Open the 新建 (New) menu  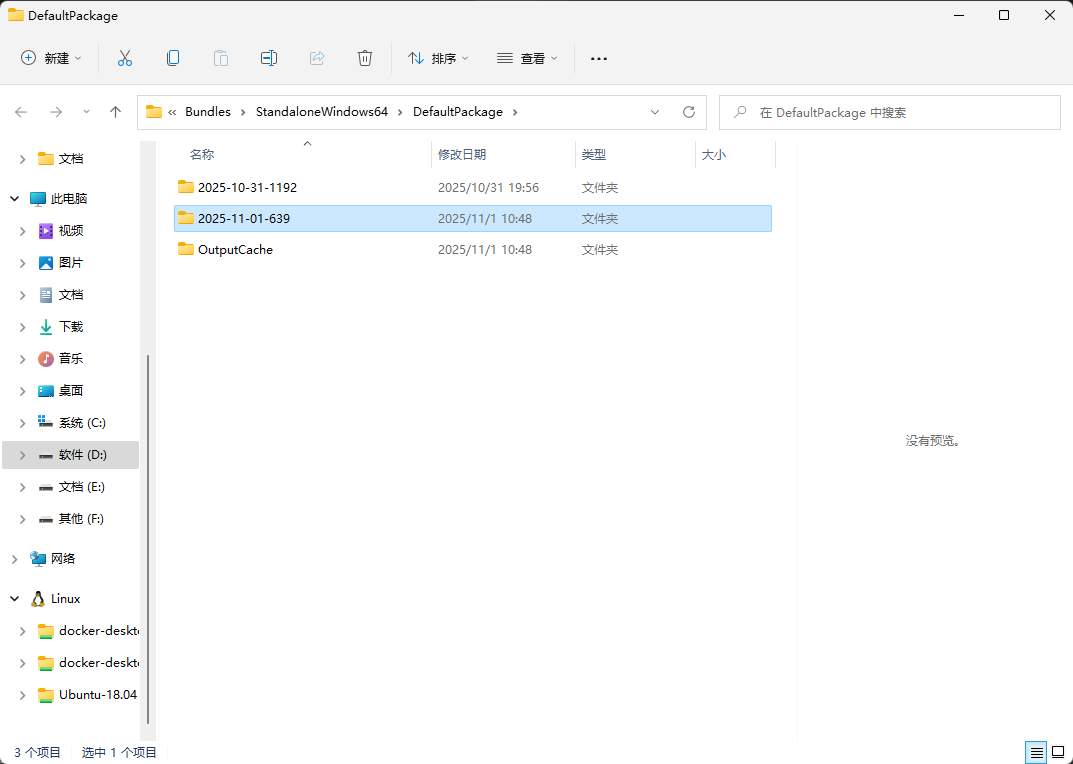[x=51, y=58]
